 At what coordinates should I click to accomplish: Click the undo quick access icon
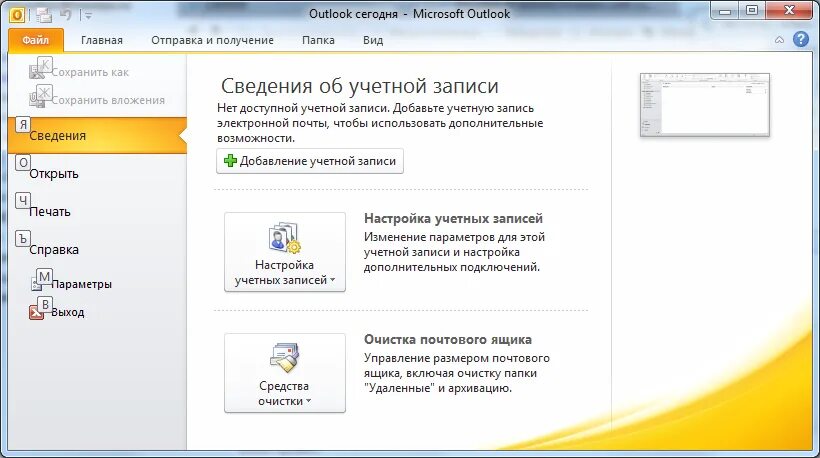[x=66, y=15]
